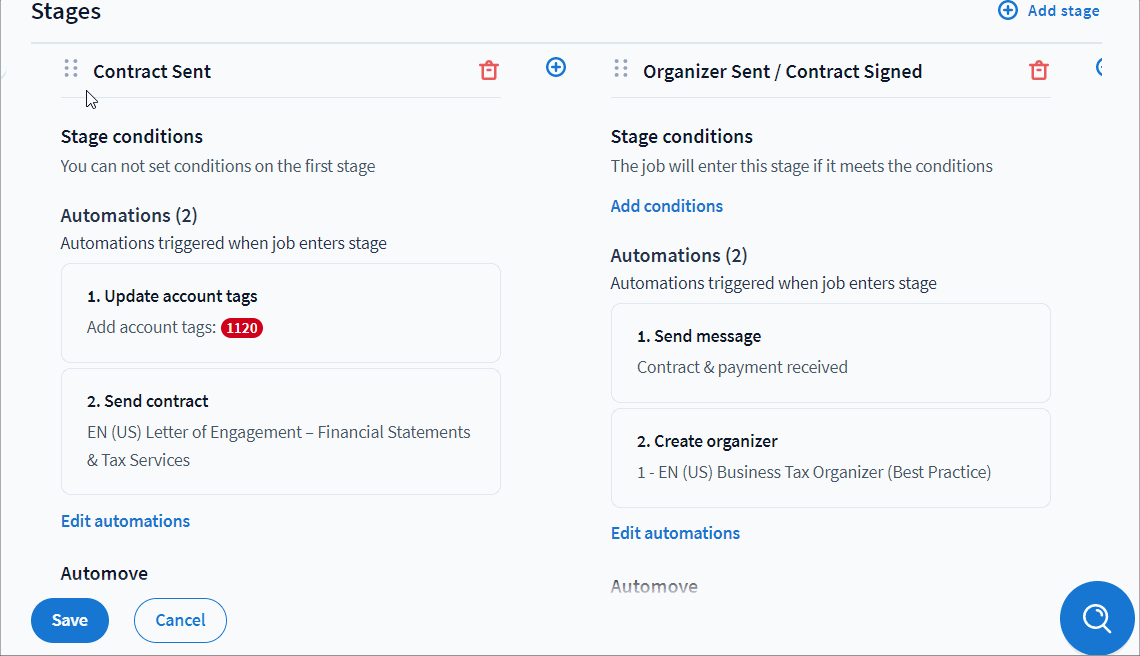This screenshot has width=1140, height=656.
Task: Edit automations for Organizer Sent stage
Action: tap(675, 533)
